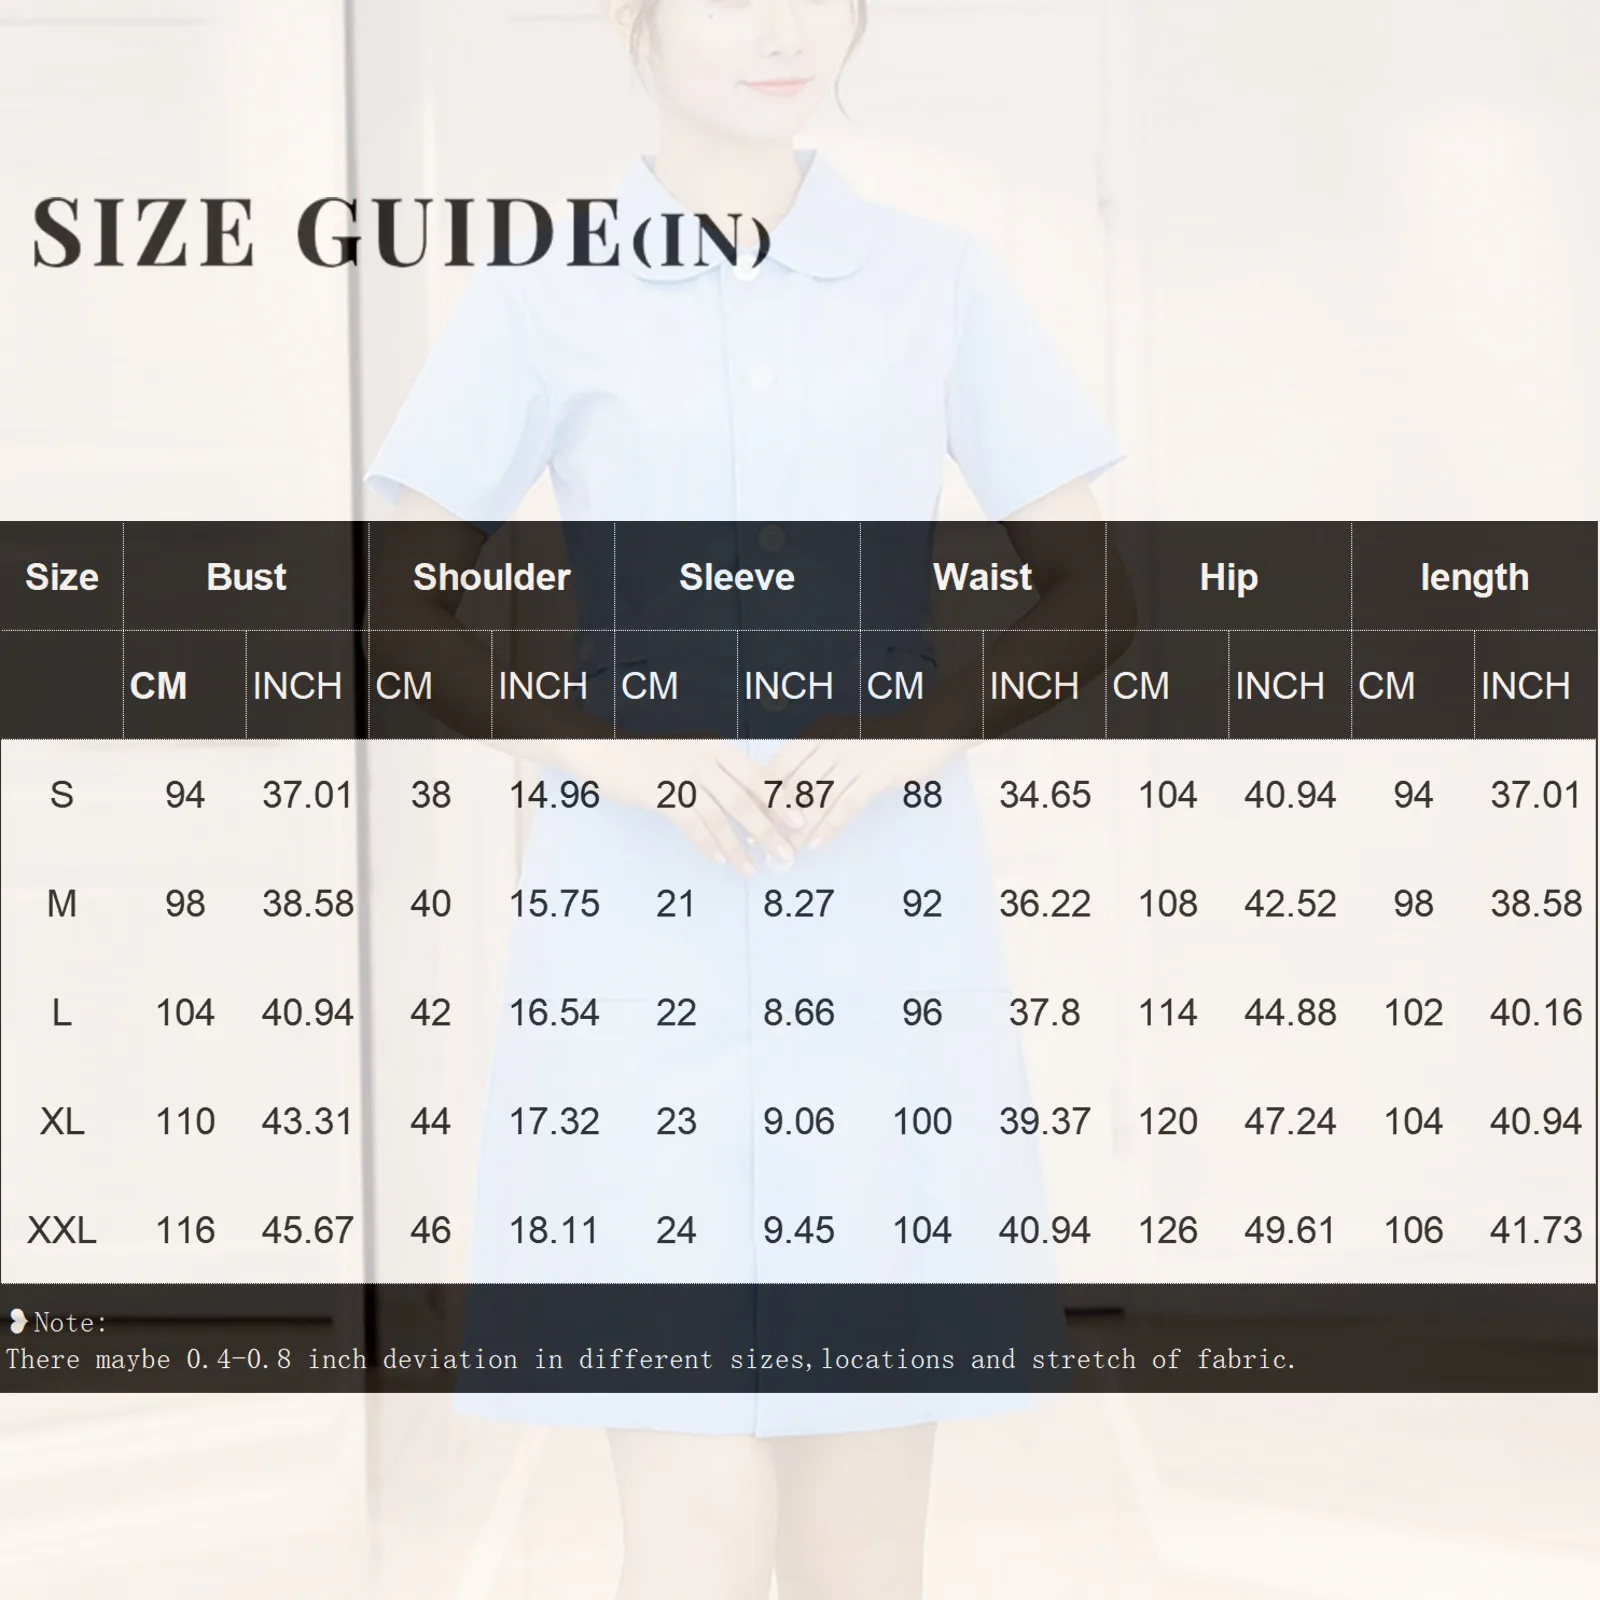Select the S size row label

tap(62, 795)
